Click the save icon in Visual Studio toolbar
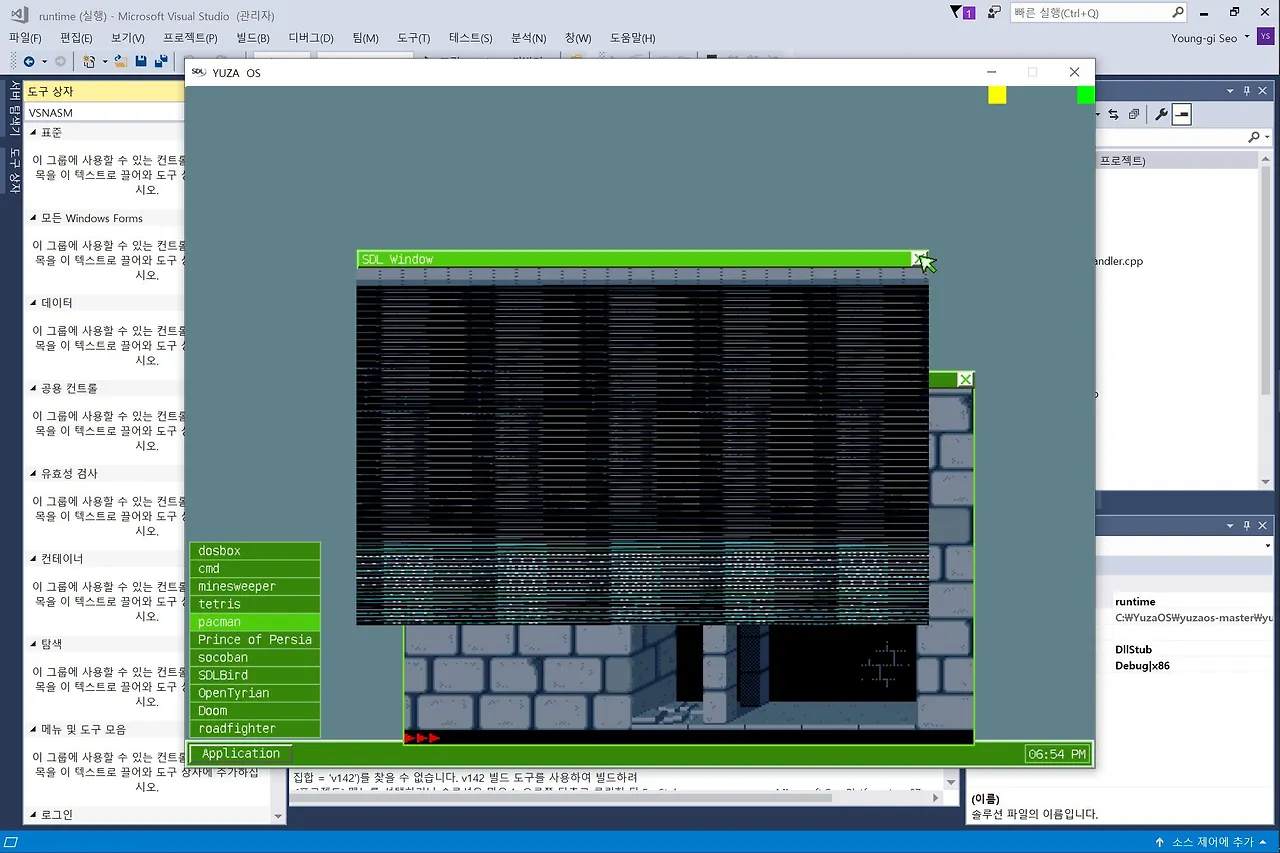The width and height of the screenshot is (1280, 853). [x=141, y=62]
